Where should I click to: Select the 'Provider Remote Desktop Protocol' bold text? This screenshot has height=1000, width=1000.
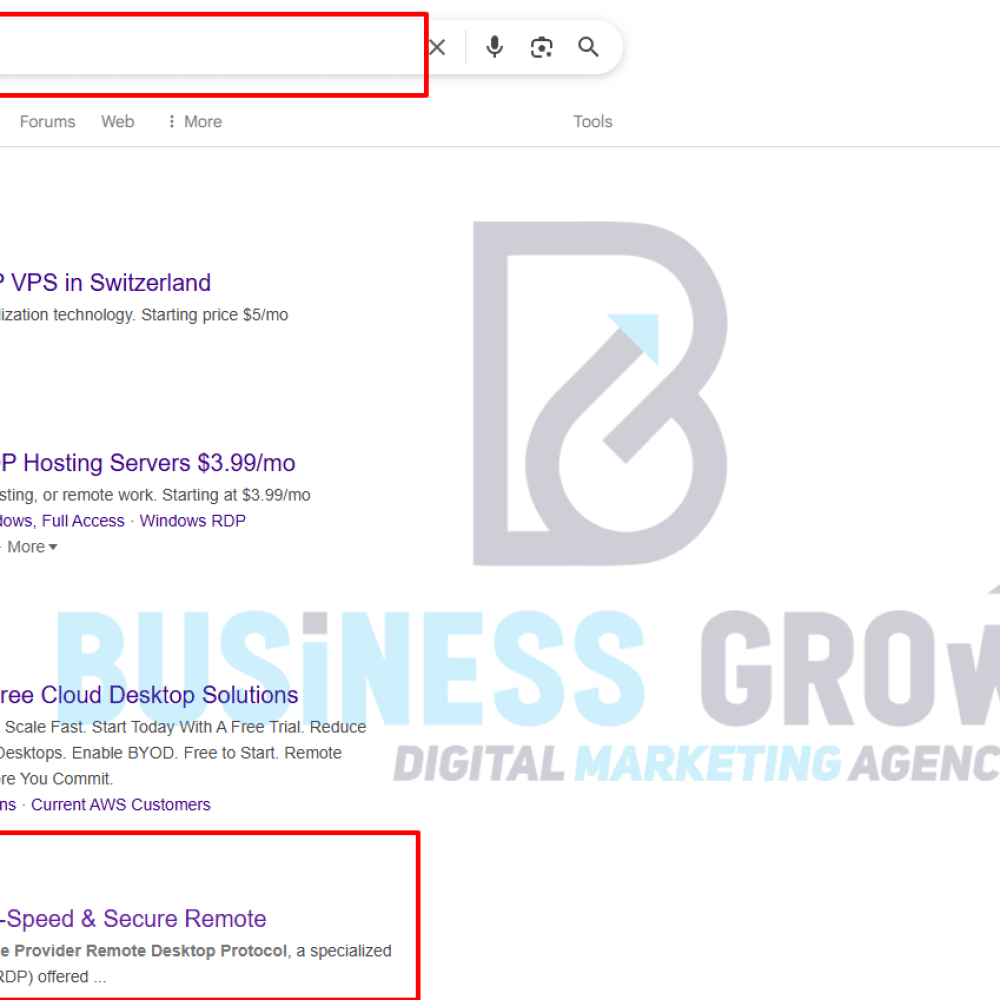(151, 951)
